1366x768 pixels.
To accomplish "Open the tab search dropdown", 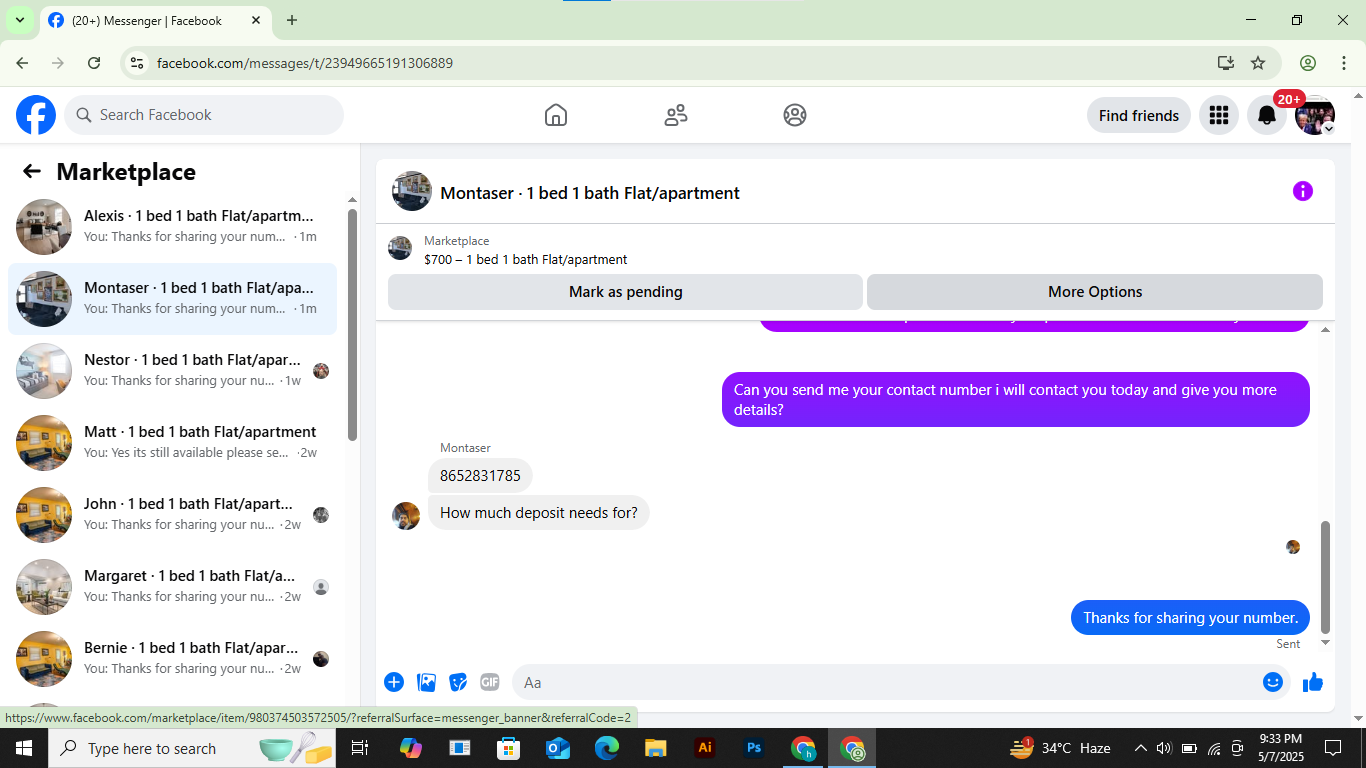I will (19, 20).
